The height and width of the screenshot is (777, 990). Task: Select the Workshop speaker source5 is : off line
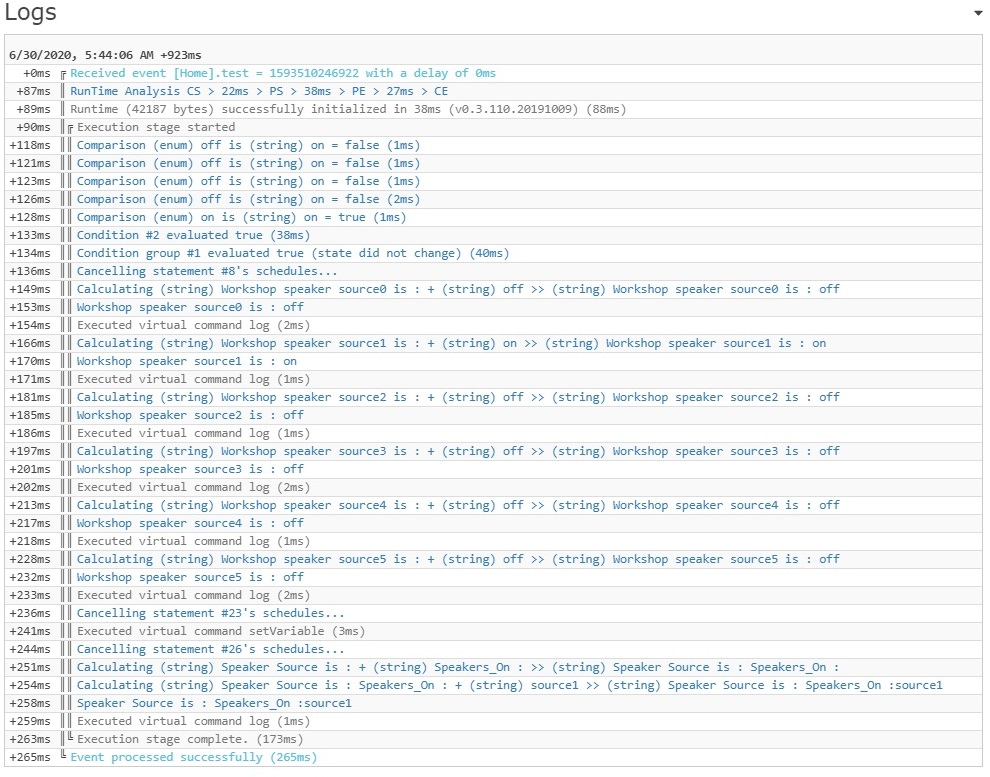(190, 578)
